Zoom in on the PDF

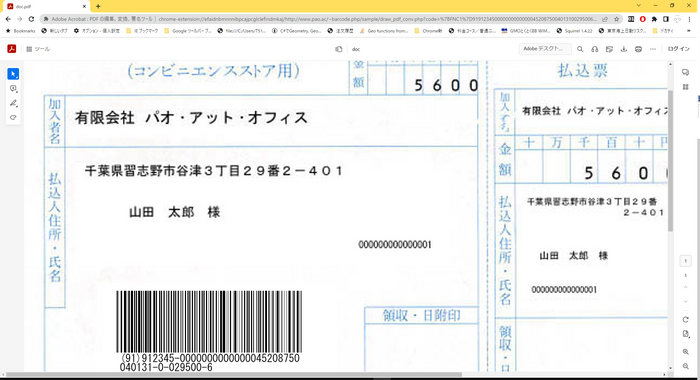click(686, 352)
